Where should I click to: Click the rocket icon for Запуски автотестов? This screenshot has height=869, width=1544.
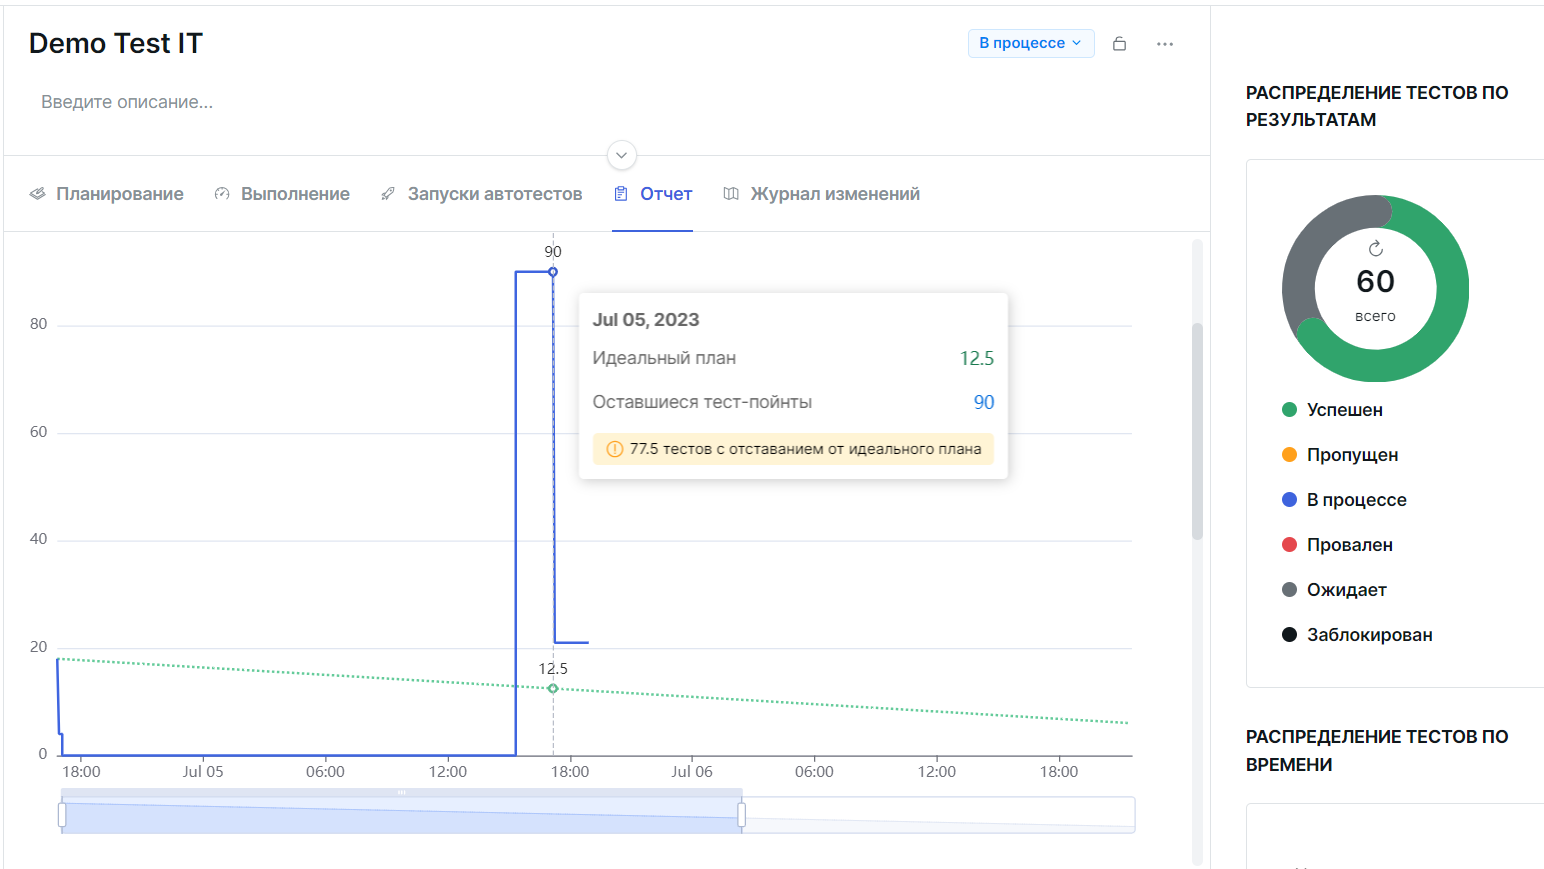pos(387,193)
